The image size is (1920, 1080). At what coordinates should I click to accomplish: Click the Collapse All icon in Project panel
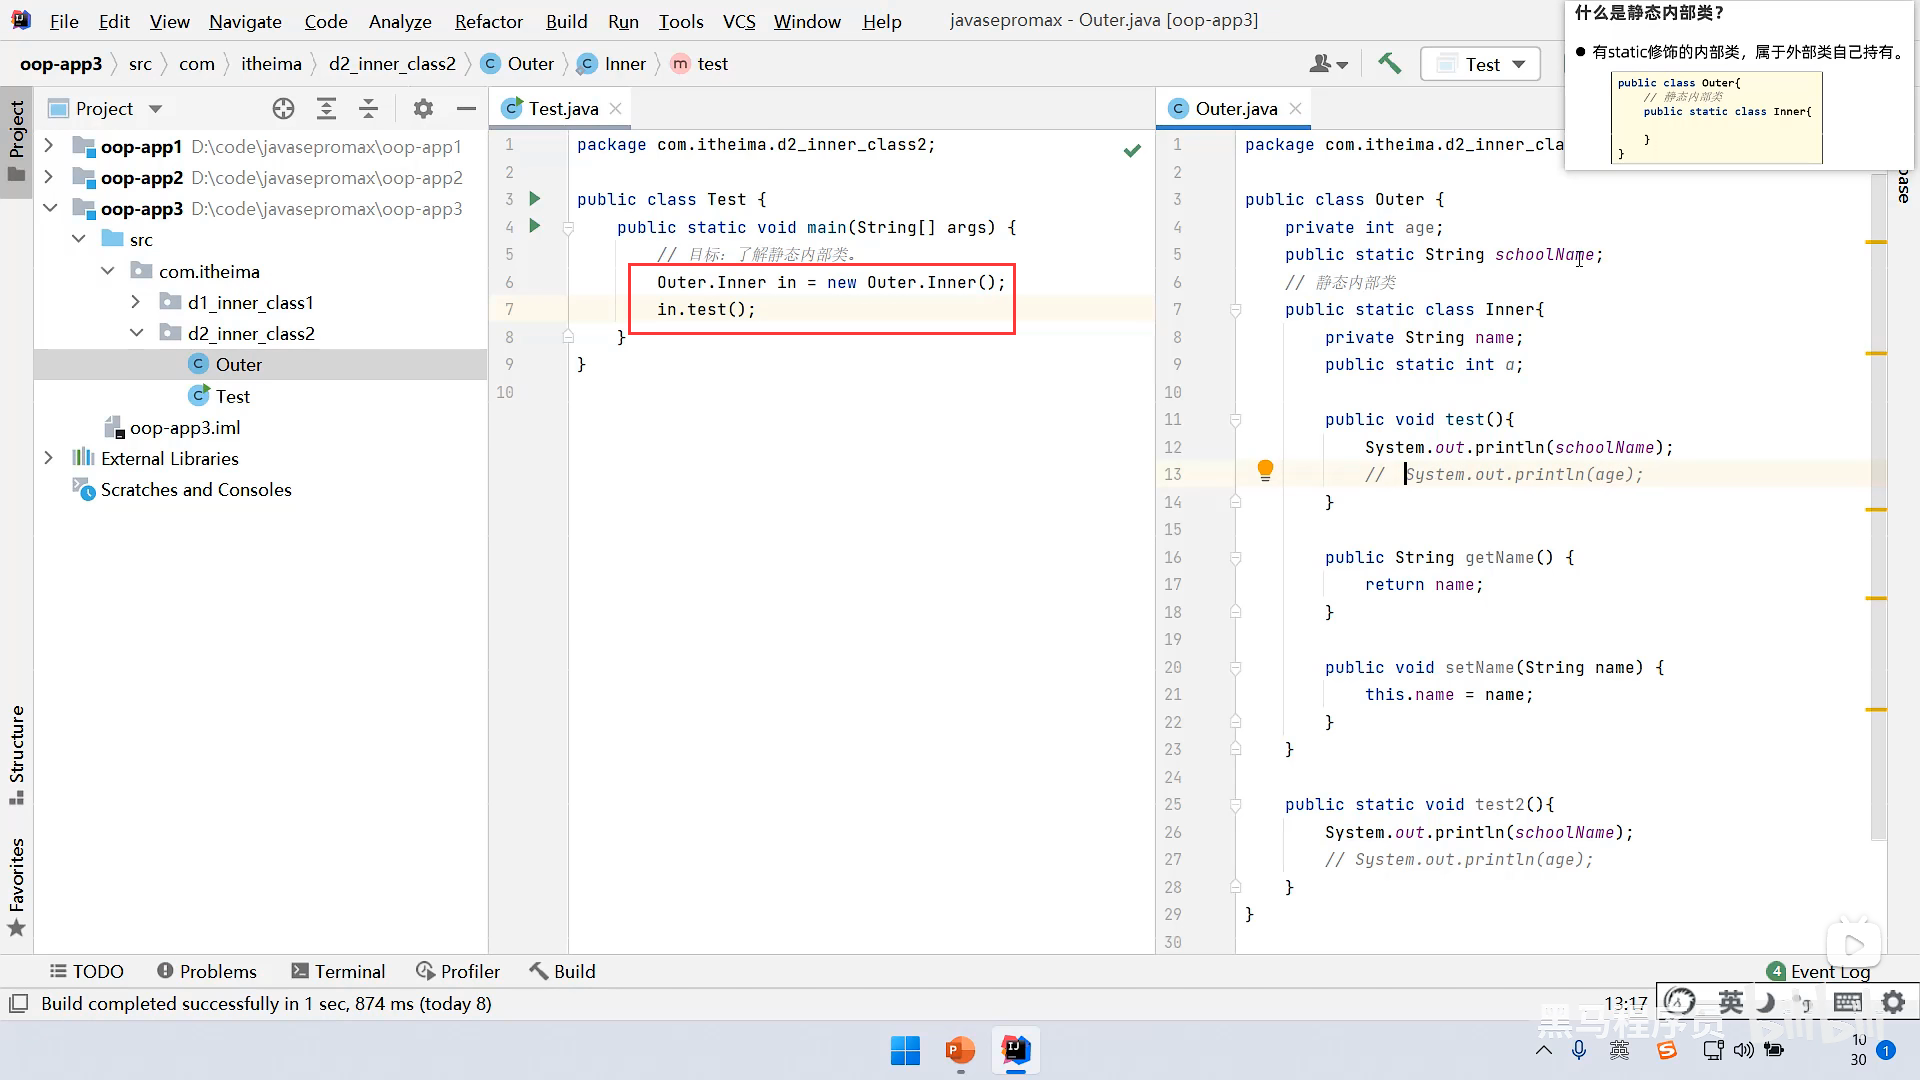(368, 109)
